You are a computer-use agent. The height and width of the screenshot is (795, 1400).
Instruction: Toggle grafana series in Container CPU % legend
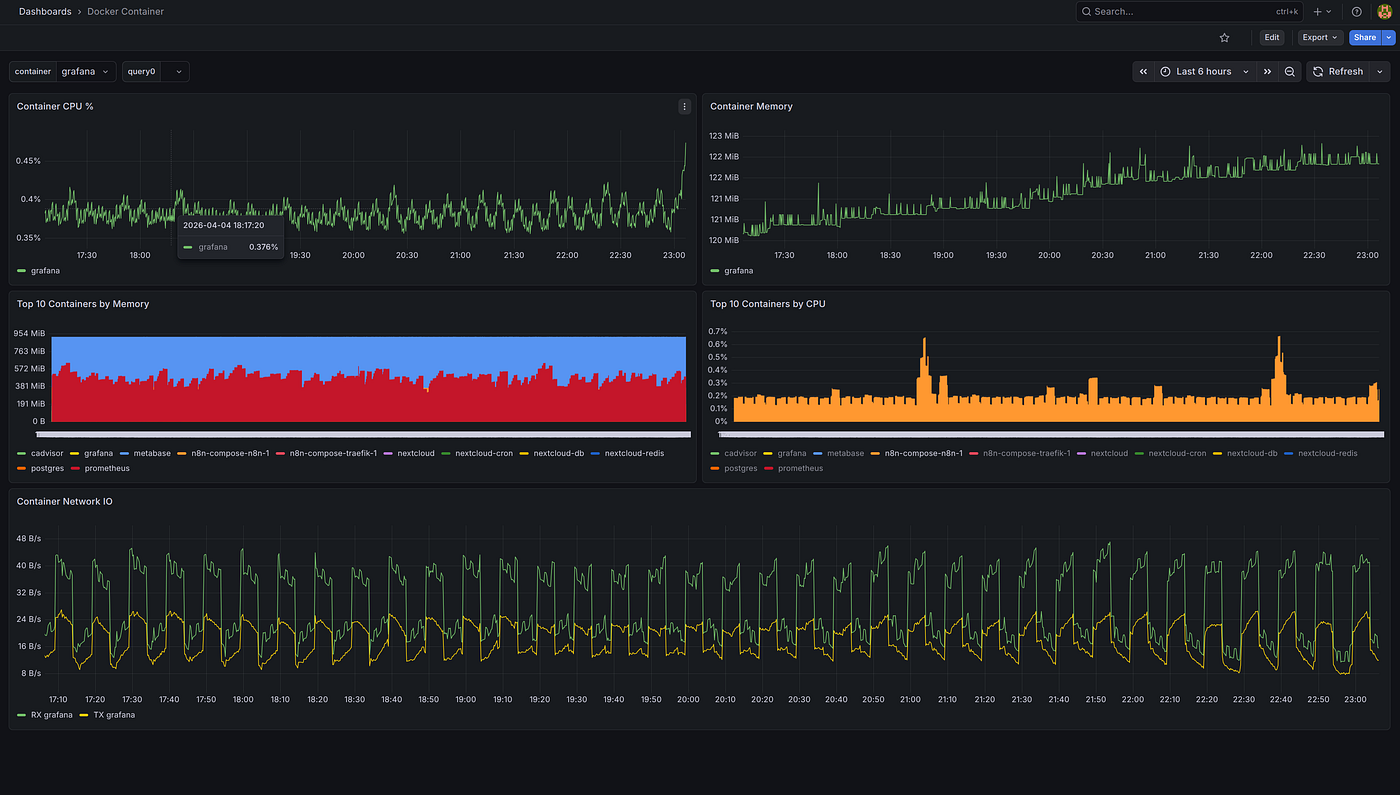[46, 271]
